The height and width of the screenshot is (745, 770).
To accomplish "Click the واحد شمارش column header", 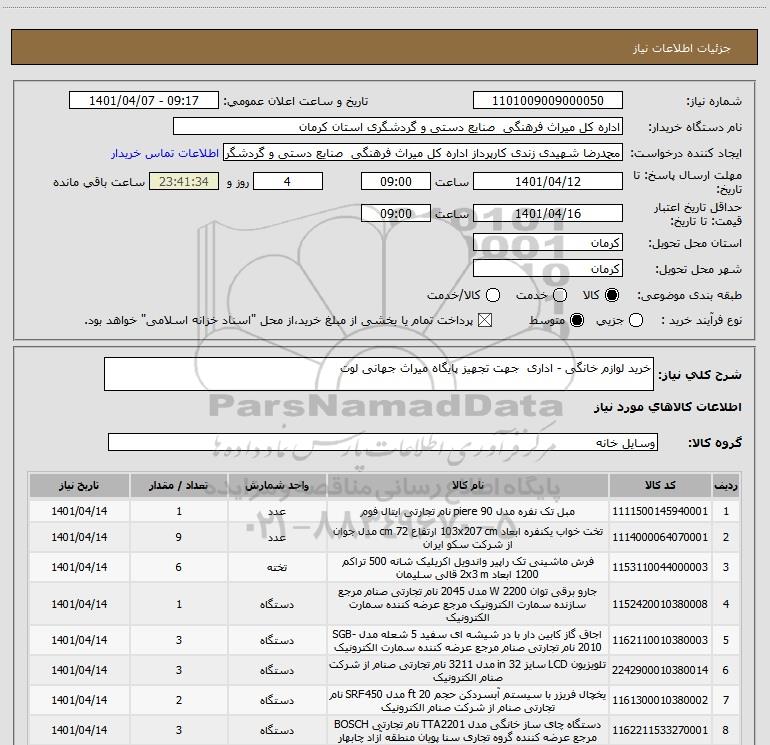I will pyautogui.click(x=277, y=485).
